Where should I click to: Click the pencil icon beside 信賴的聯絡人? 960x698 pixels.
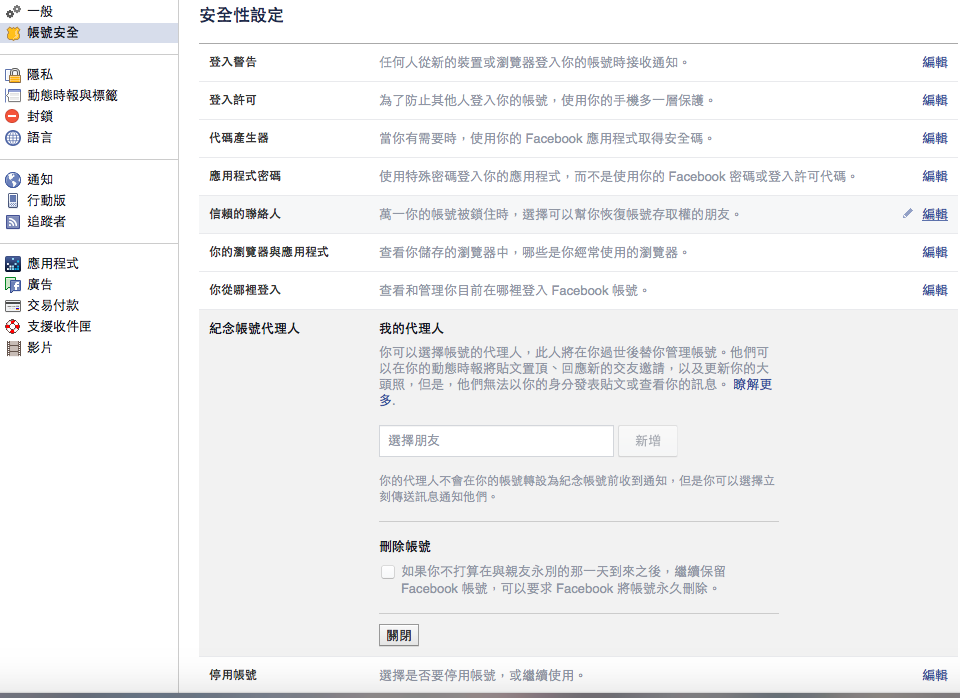click(907, 214)
